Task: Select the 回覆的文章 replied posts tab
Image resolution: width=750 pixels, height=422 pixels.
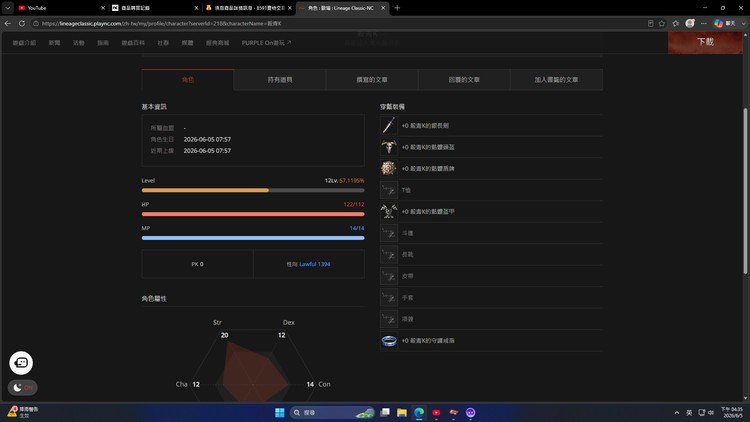Action: (464, 80)
